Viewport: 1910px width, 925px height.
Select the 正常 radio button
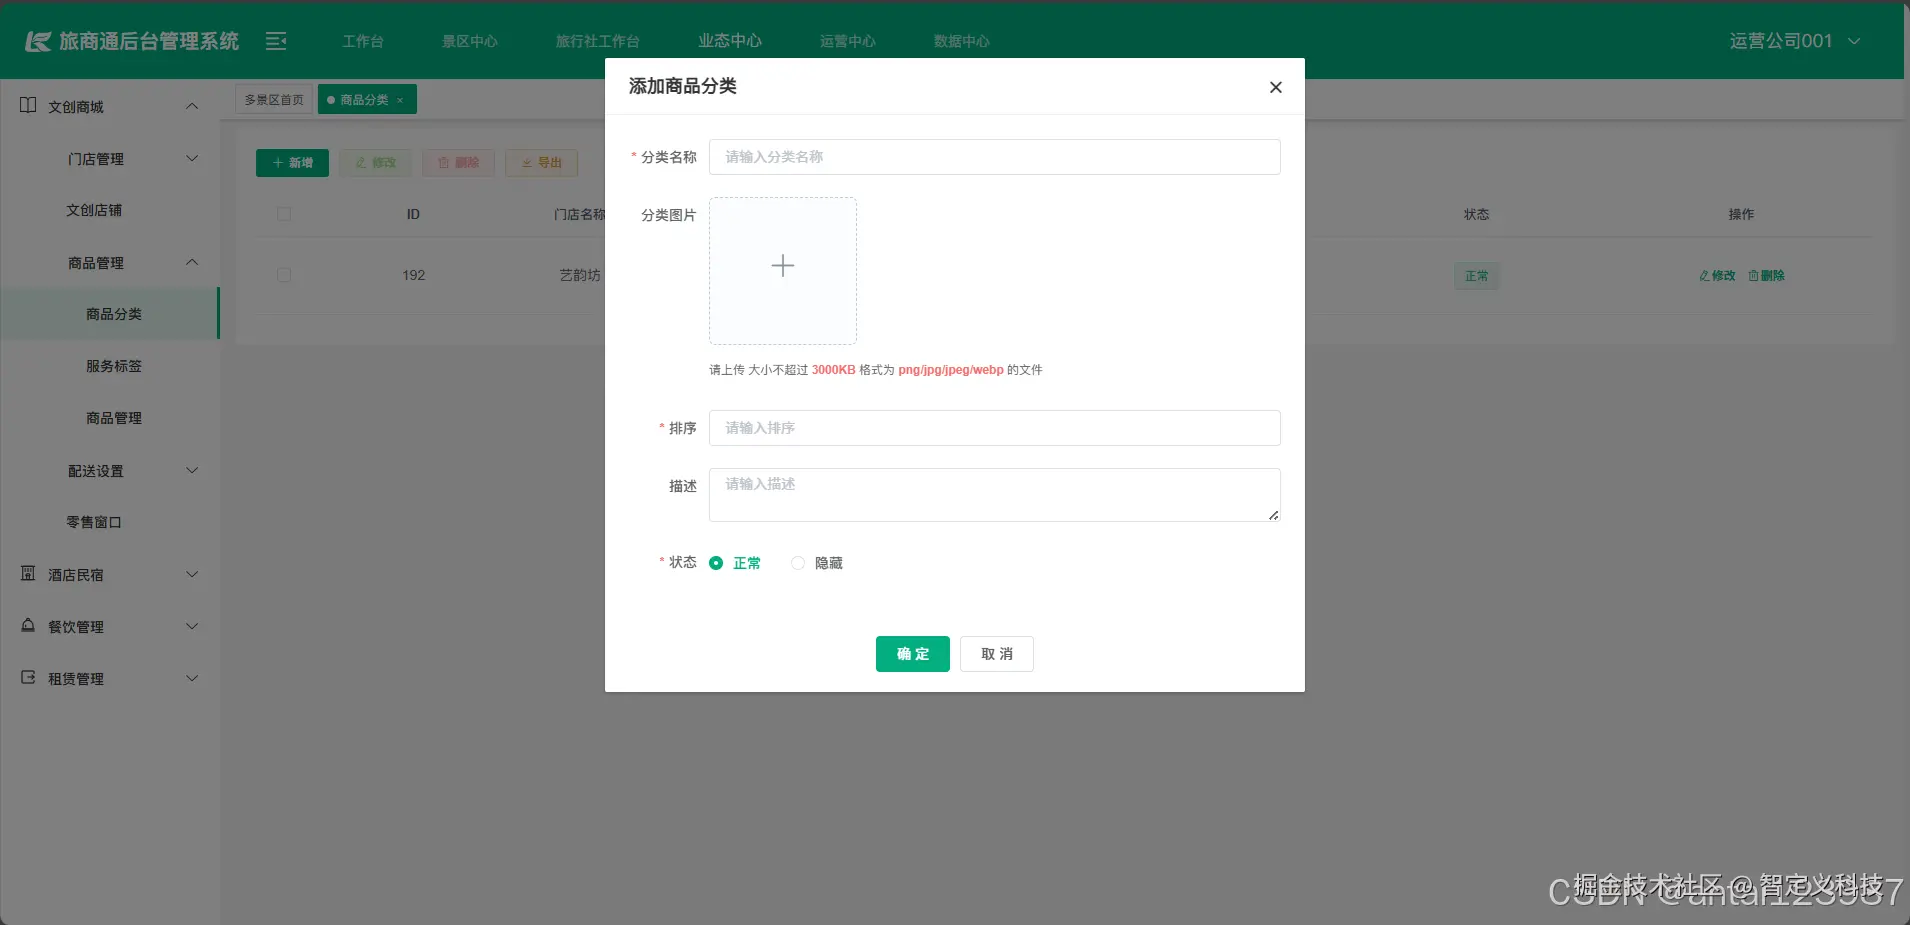716,563
